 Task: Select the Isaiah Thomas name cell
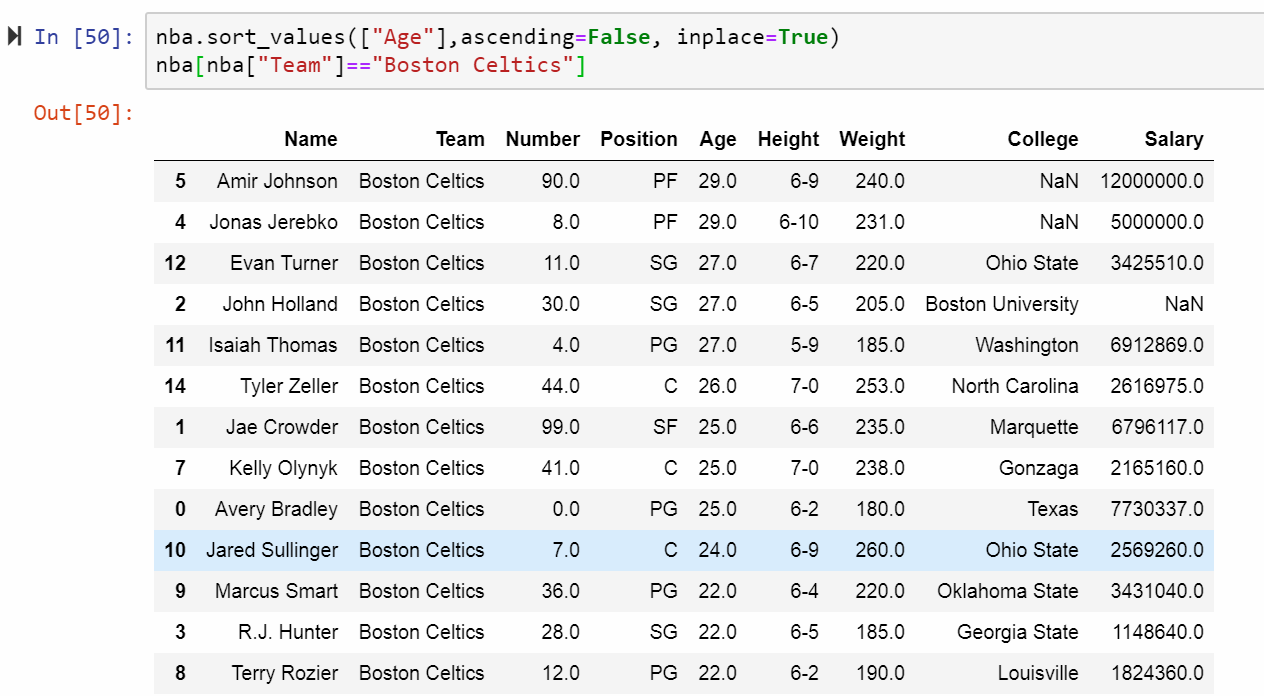273,345
